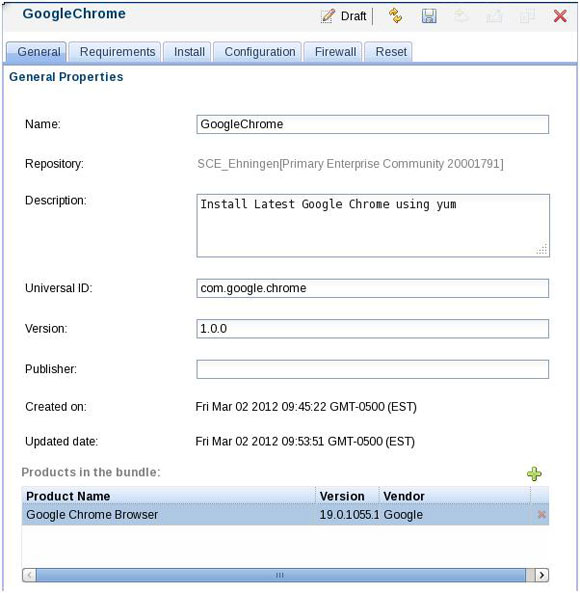Screen dimensions: 580x593
Task: Click the Description text area
Action: 373,225
